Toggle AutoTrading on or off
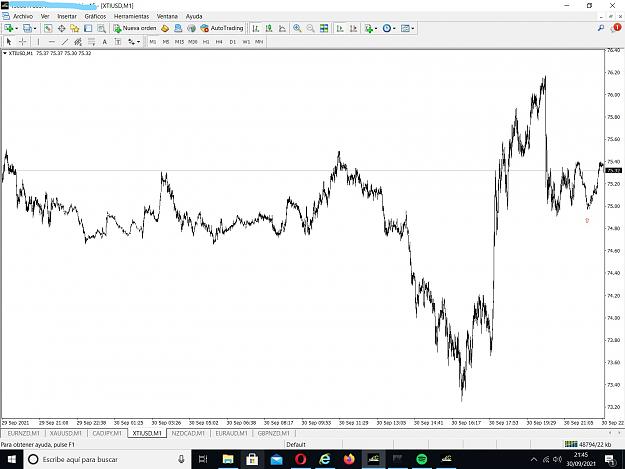Screen dimensions: 625x469 coord(222,28)
